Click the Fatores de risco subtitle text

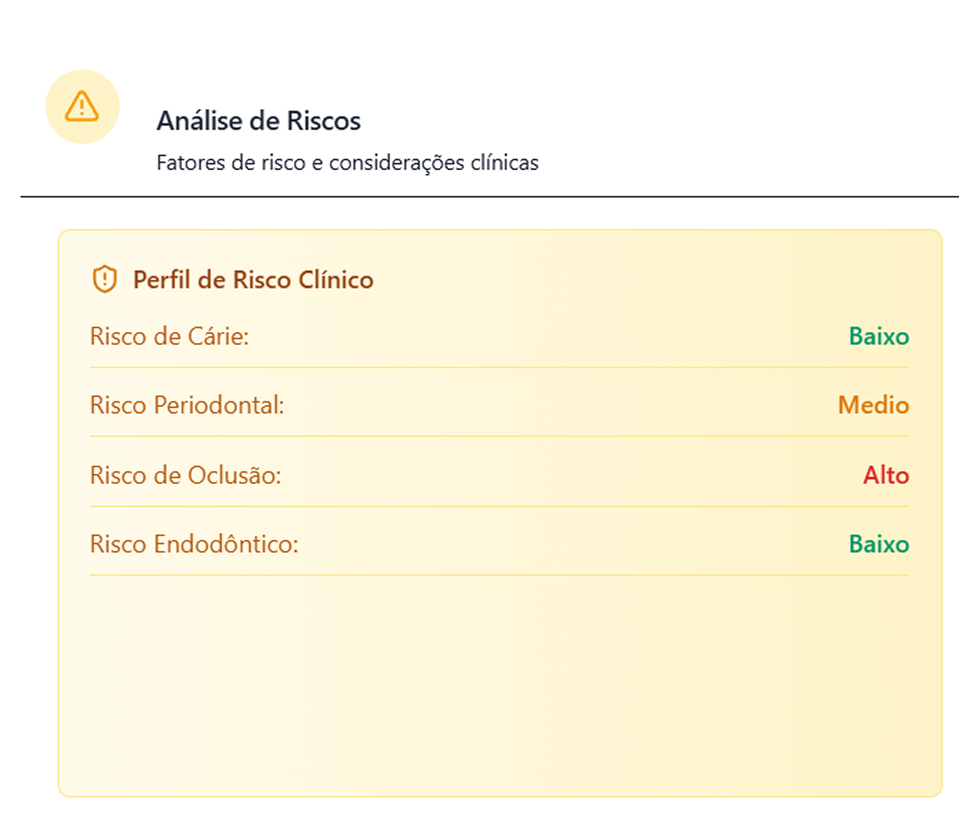tap(347, 163)
